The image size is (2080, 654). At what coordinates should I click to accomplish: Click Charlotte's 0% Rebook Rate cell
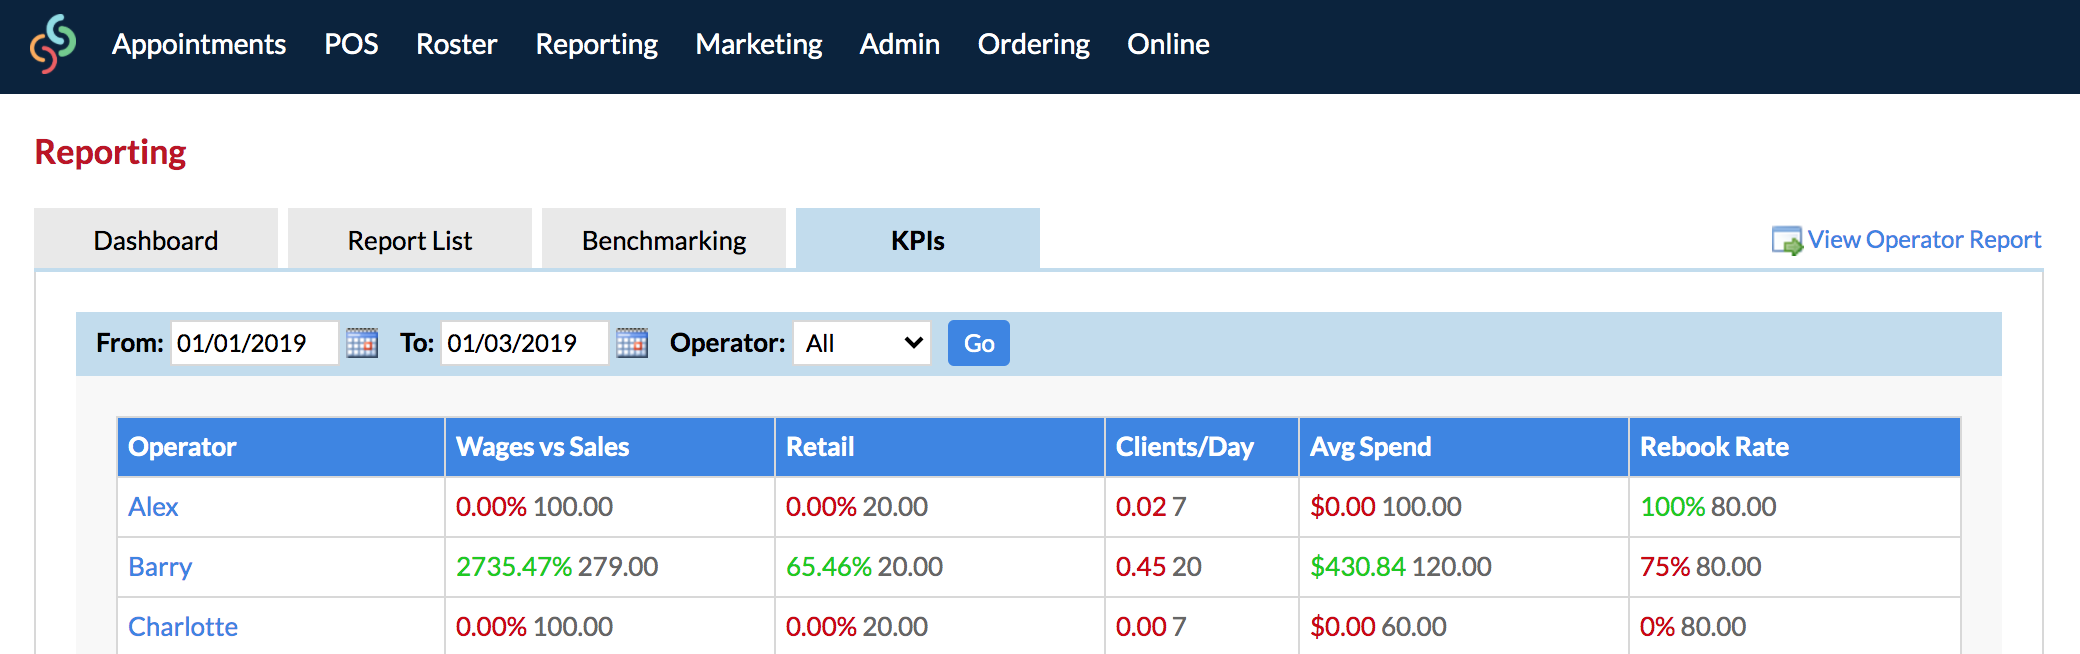(x=1794, y=626)
